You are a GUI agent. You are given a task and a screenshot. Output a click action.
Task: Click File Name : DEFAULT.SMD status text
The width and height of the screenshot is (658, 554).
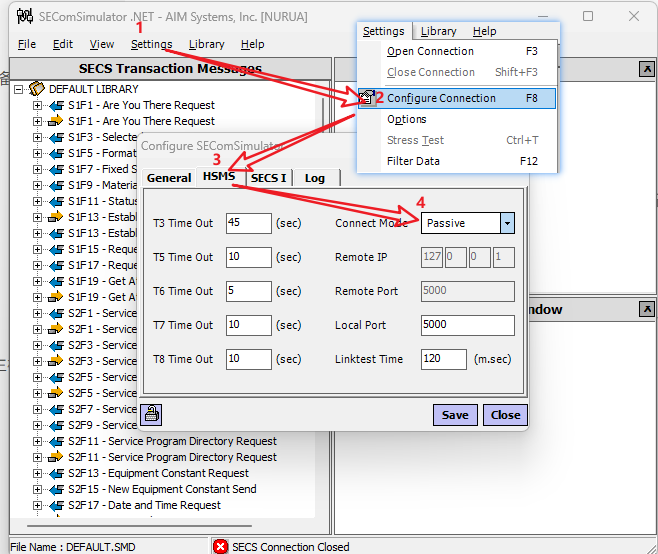73,547
